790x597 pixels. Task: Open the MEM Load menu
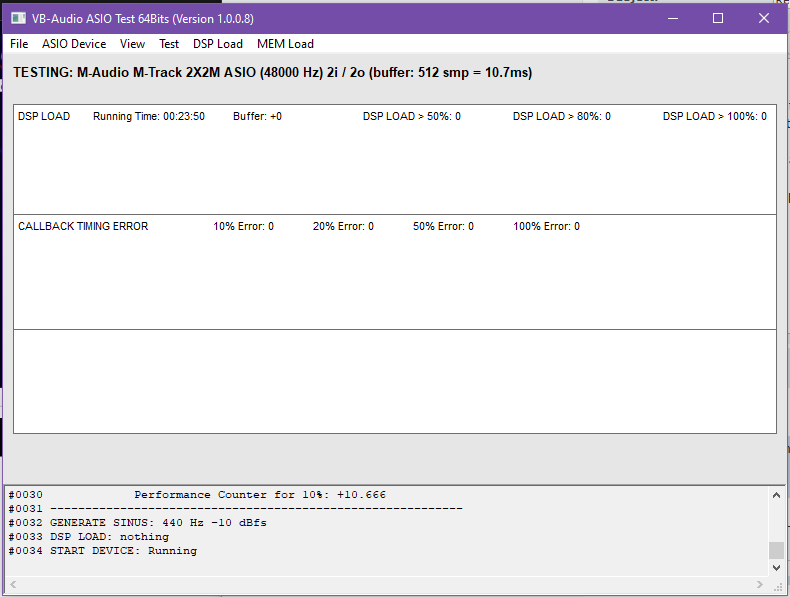pos(286,44)
